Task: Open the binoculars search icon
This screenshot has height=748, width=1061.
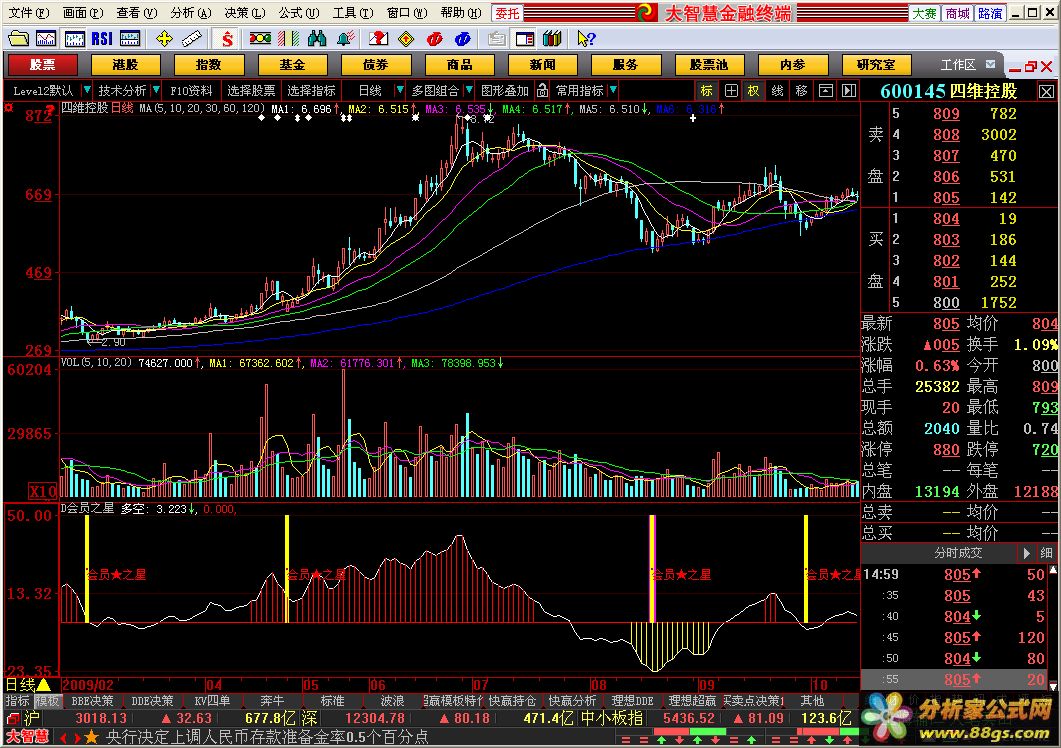Action: (317, 39)
